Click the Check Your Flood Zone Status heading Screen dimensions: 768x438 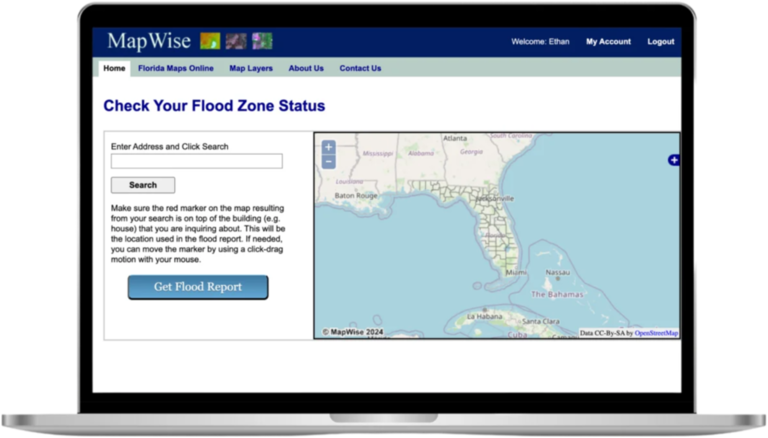tap(214, 106)
